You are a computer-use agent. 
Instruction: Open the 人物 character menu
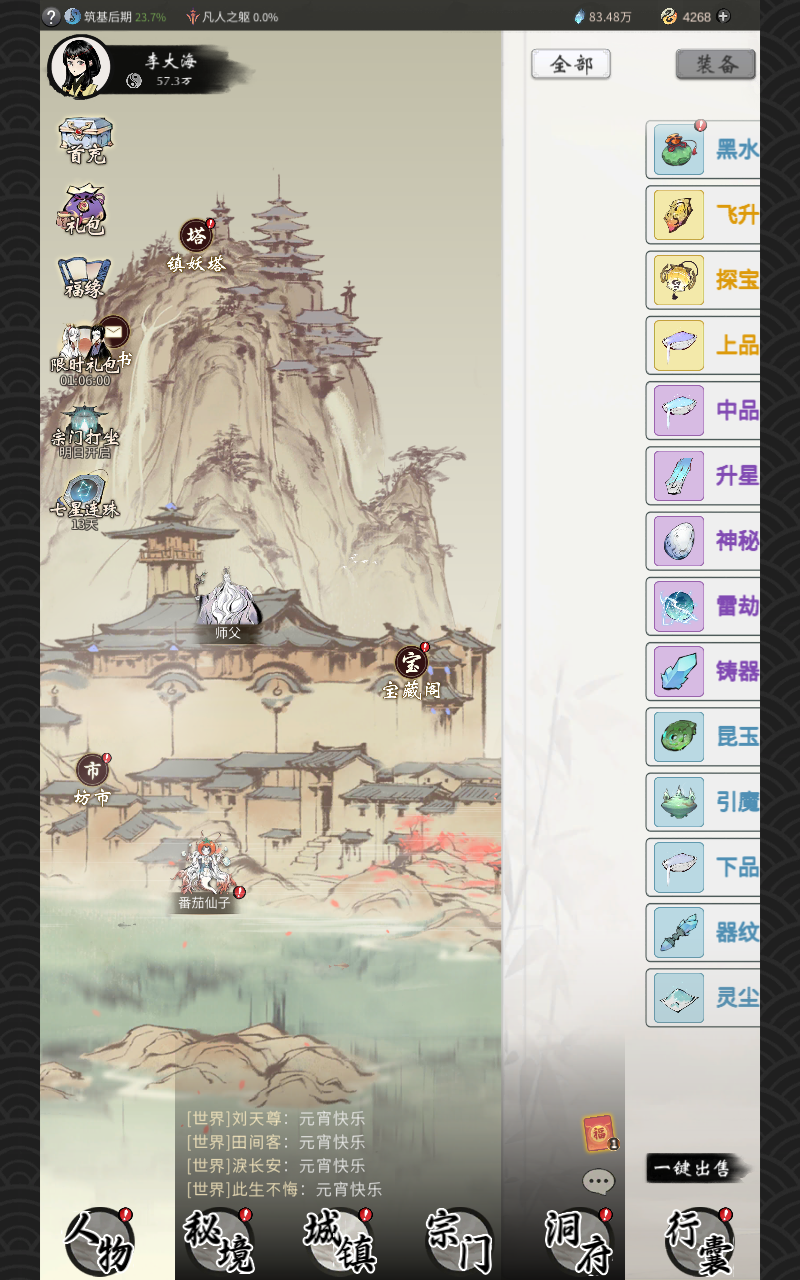[x=99, y=1241]
